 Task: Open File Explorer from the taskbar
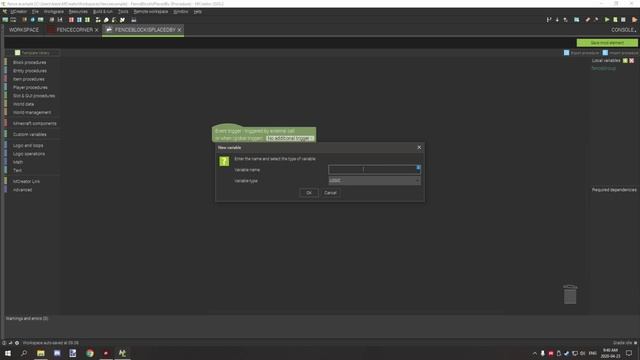point(40,353)
